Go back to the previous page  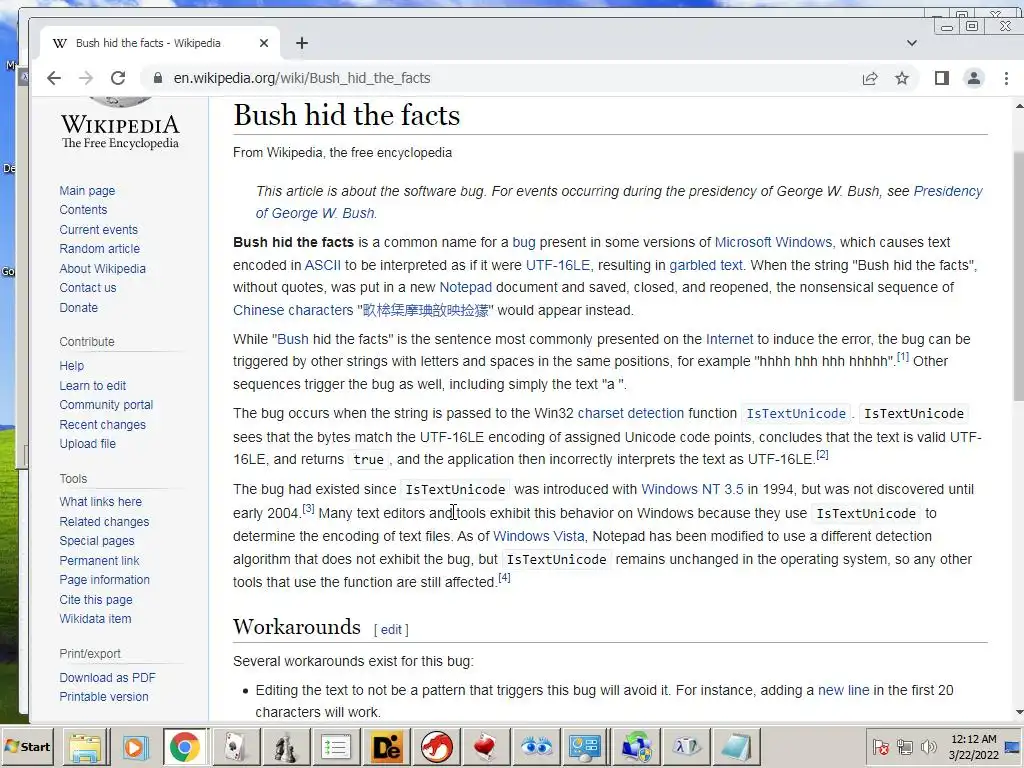(54, 78)
